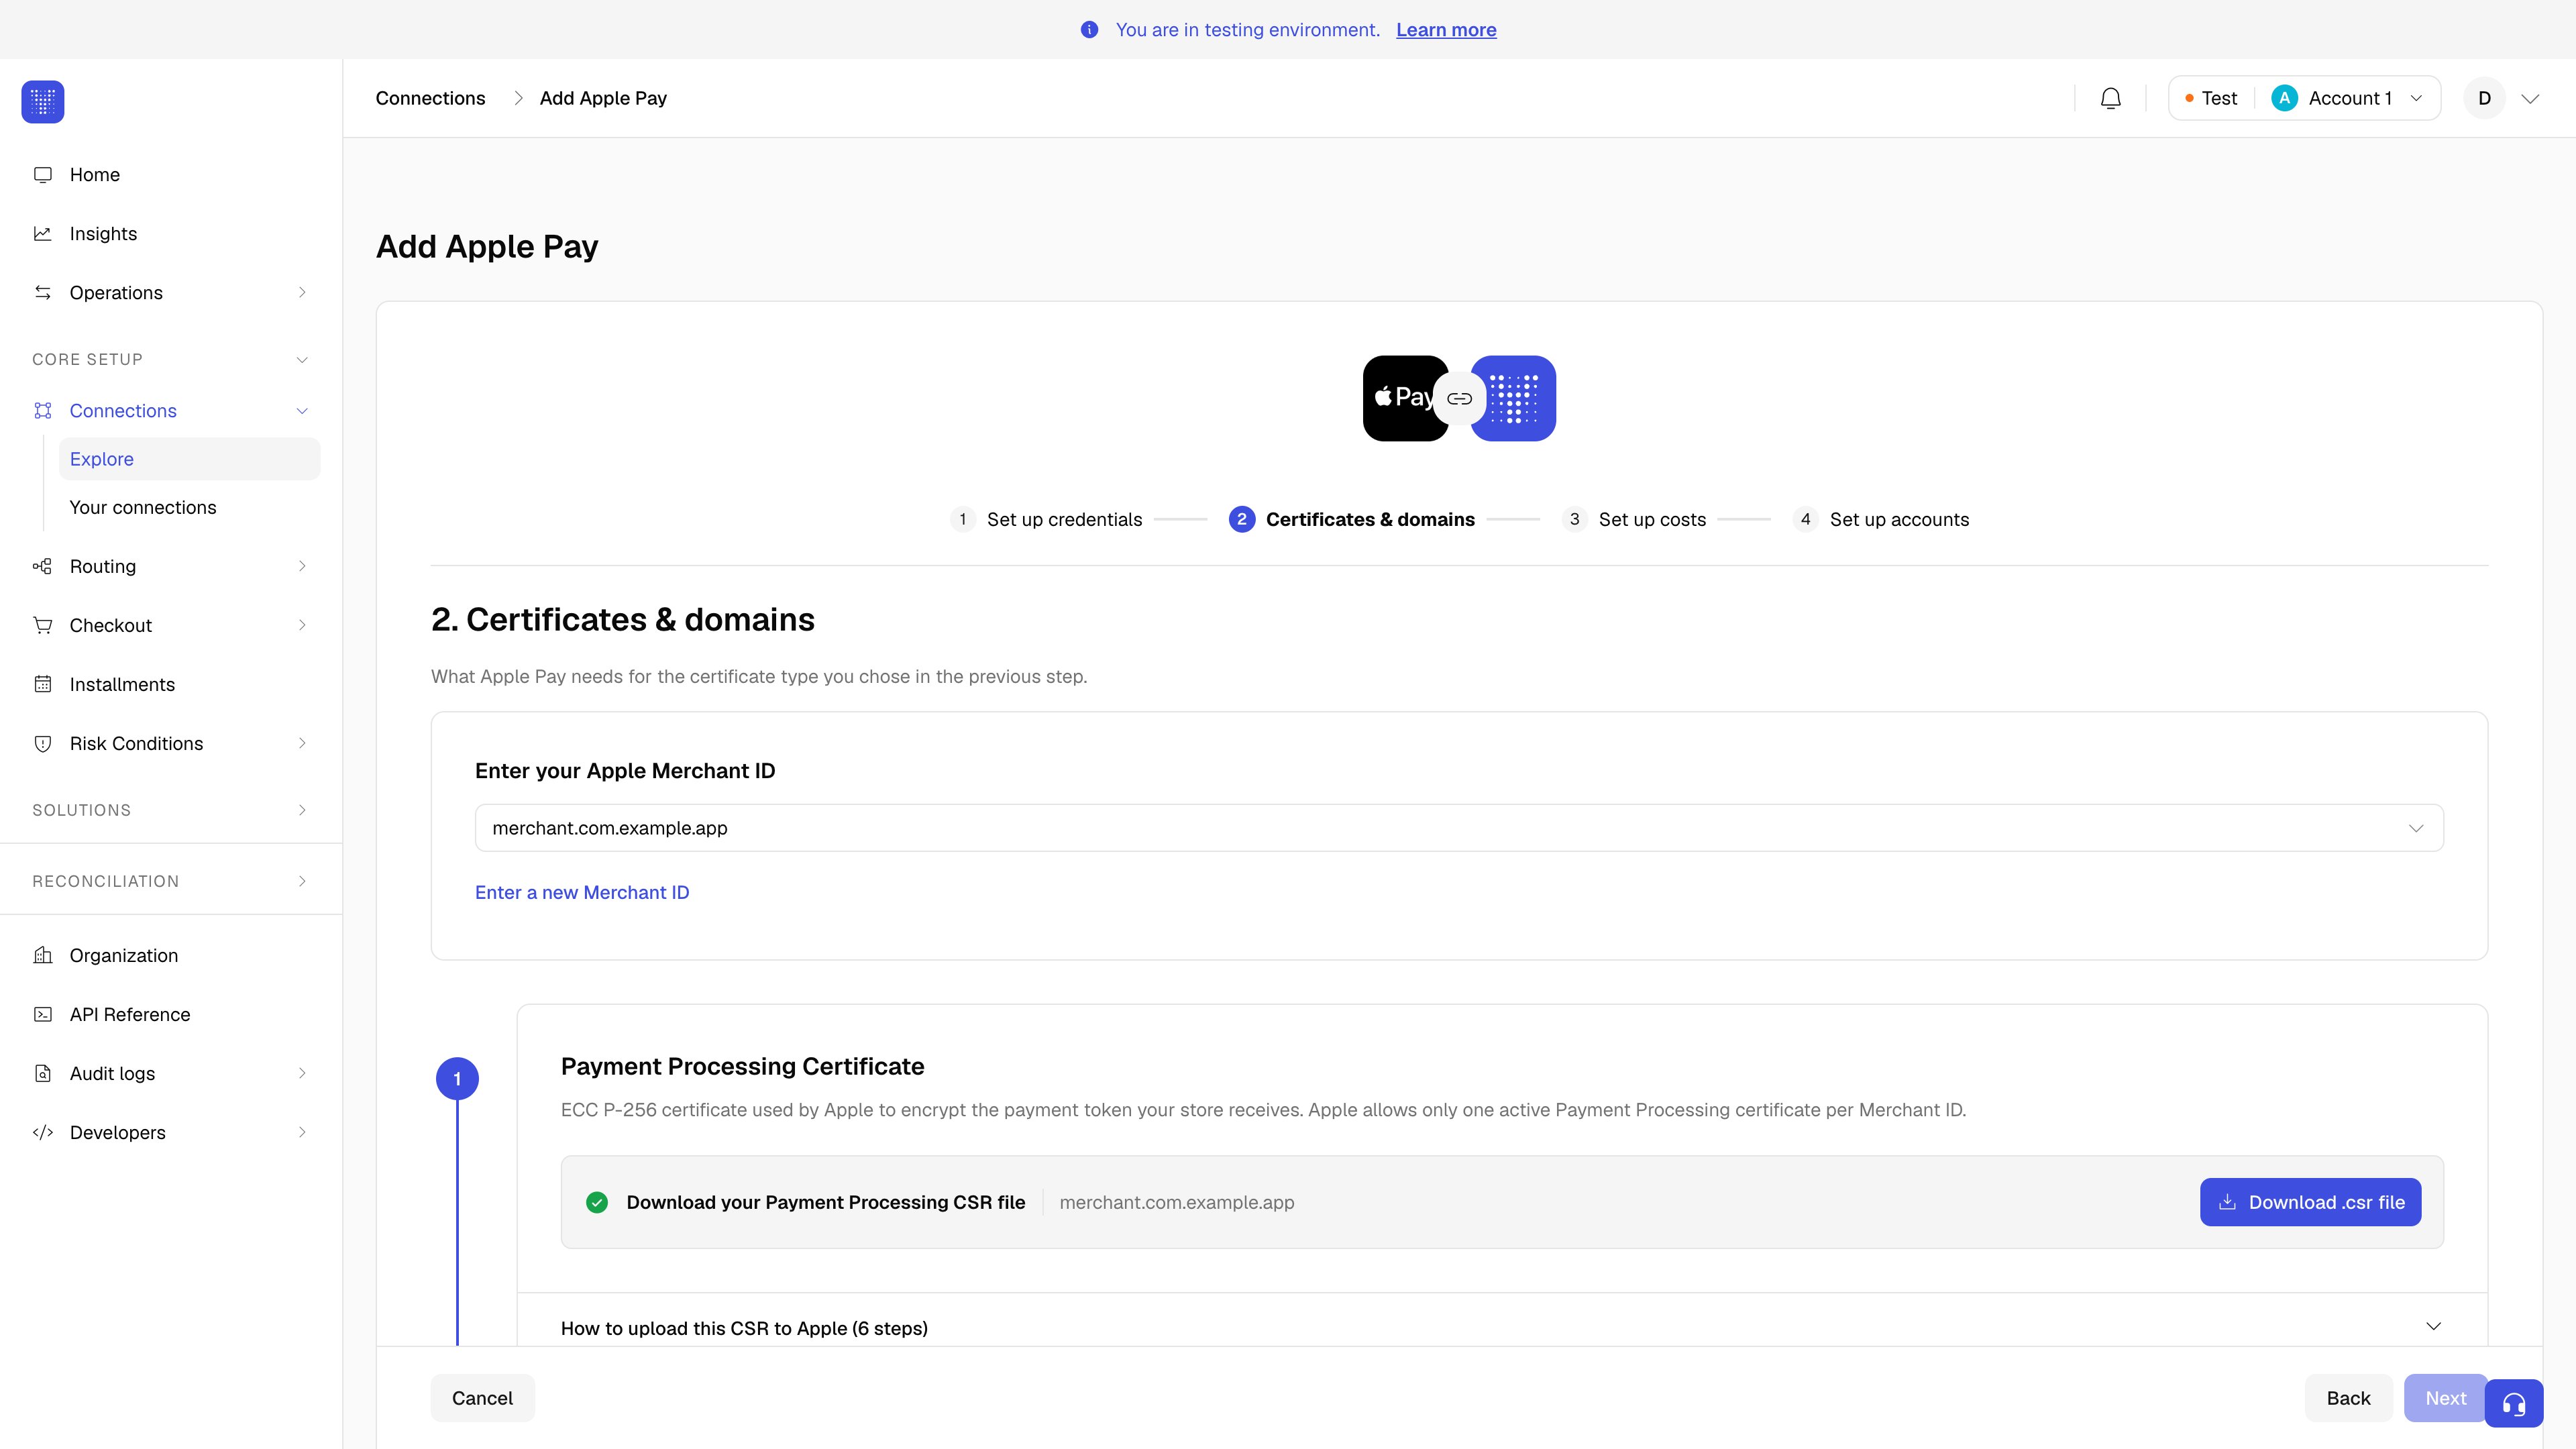This screenshot has height=1449, width=2576.
Task: Select step 2 Certificates & domains
Action: coord(1351,520)
